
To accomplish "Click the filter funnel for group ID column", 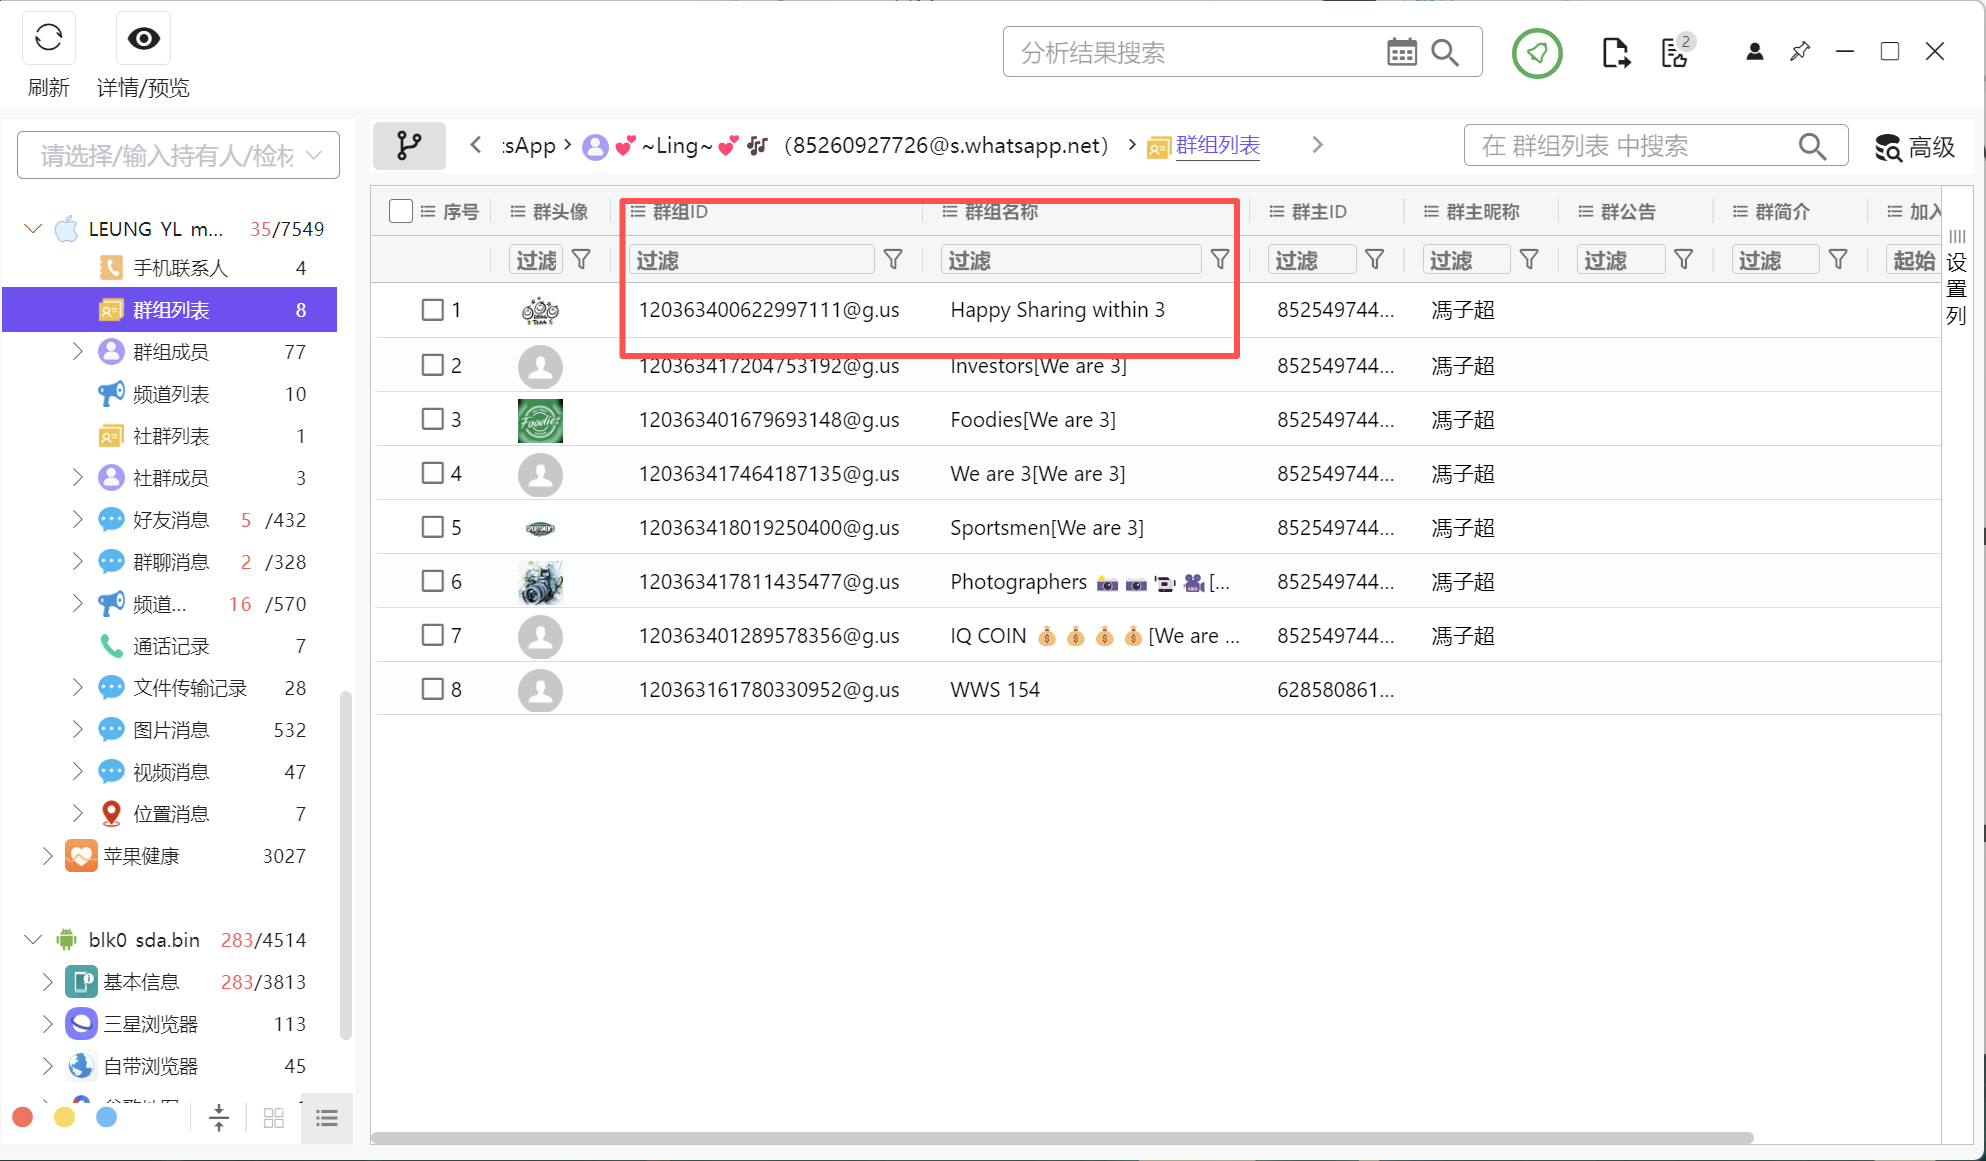I will (893, 260).
